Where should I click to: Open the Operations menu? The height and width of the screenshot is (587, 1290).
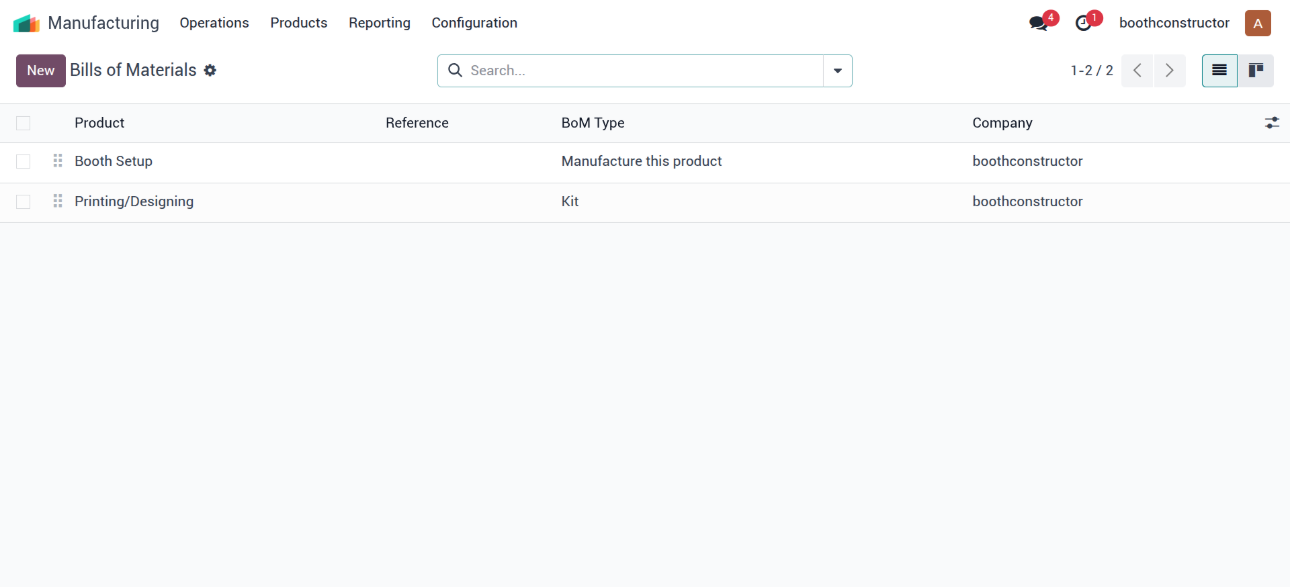pos(214,23)
